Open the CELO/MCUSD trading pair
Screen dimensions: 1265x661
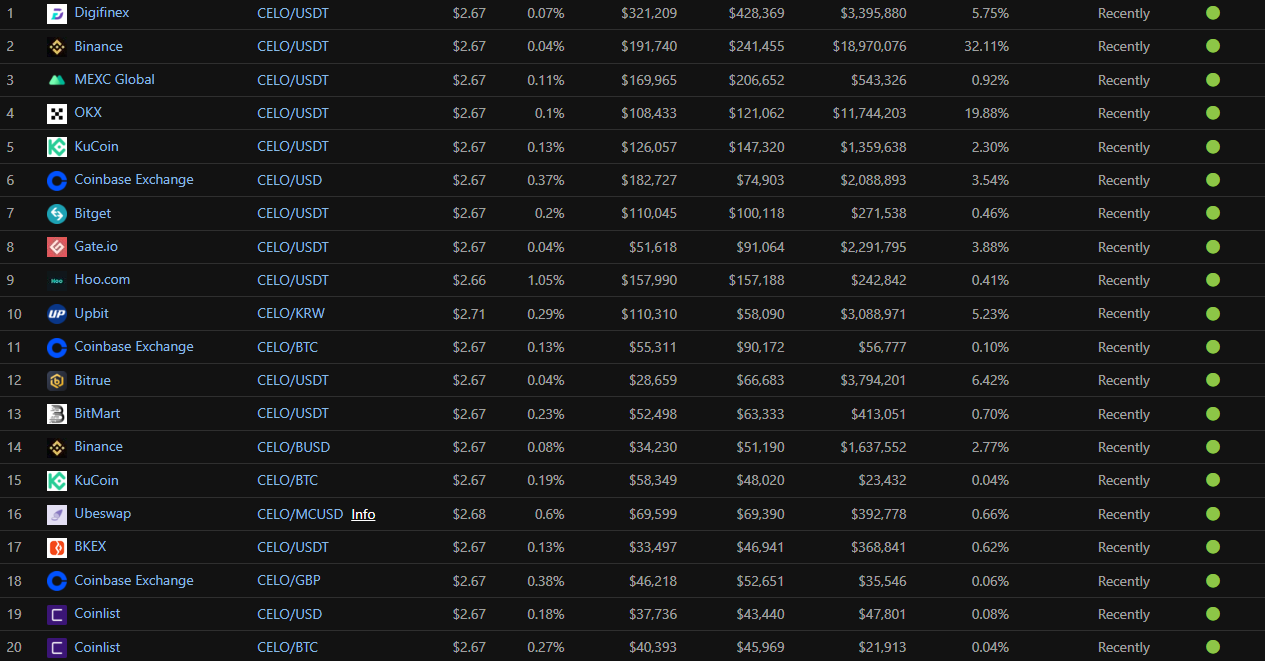[299, 514]
